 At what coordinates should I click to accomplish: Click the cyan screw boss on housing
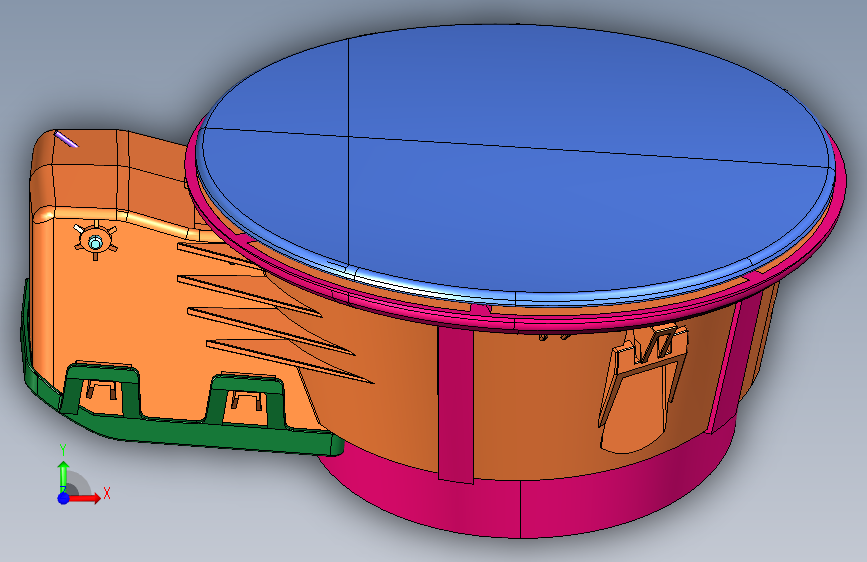tap(95, 242)
